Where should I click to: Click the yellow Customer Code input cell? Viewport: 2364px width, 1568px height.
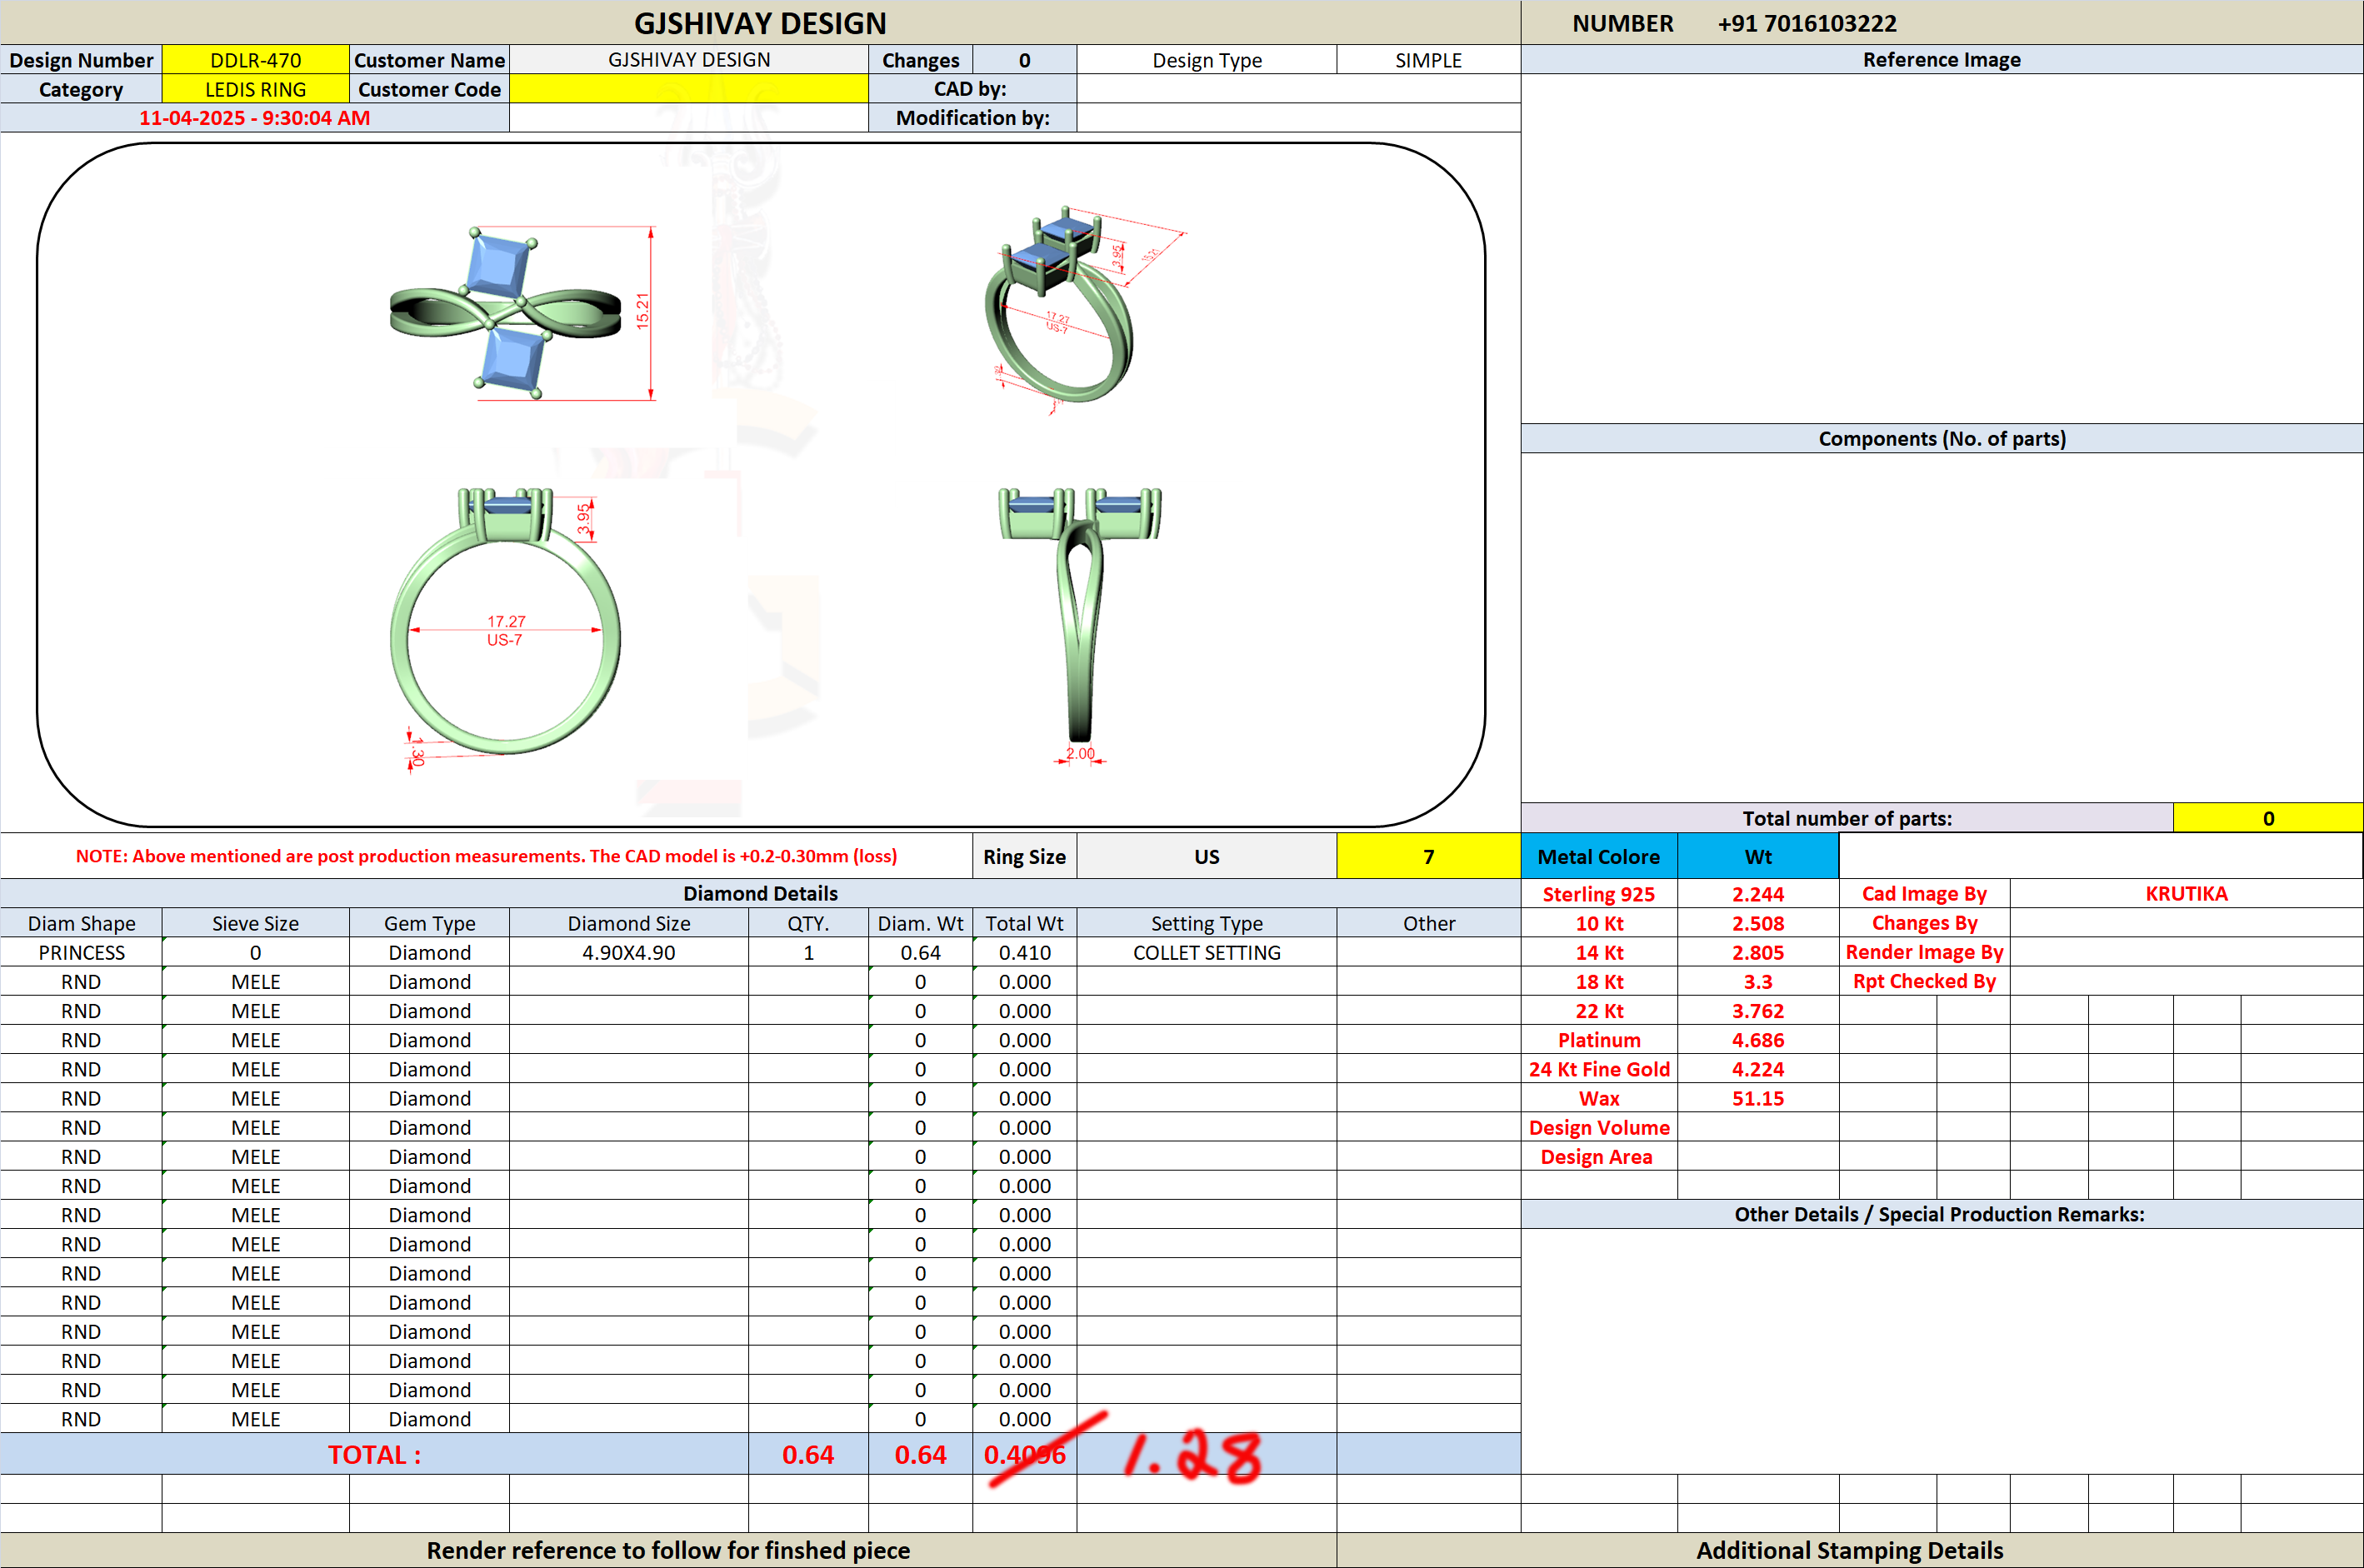(688, 89)
